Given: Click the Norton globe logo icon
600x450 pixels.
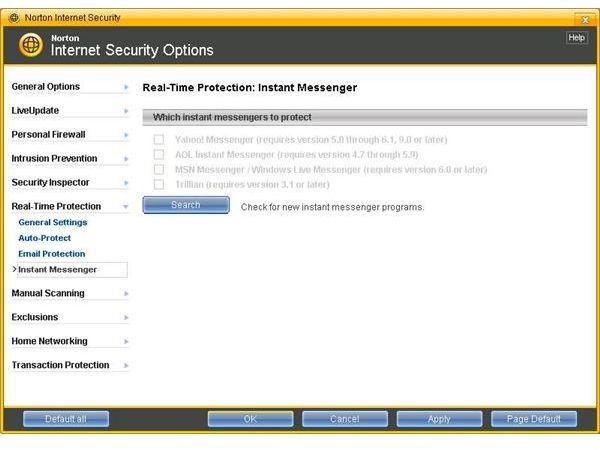Looking at the screenshot, I should (x=31, y=45).
